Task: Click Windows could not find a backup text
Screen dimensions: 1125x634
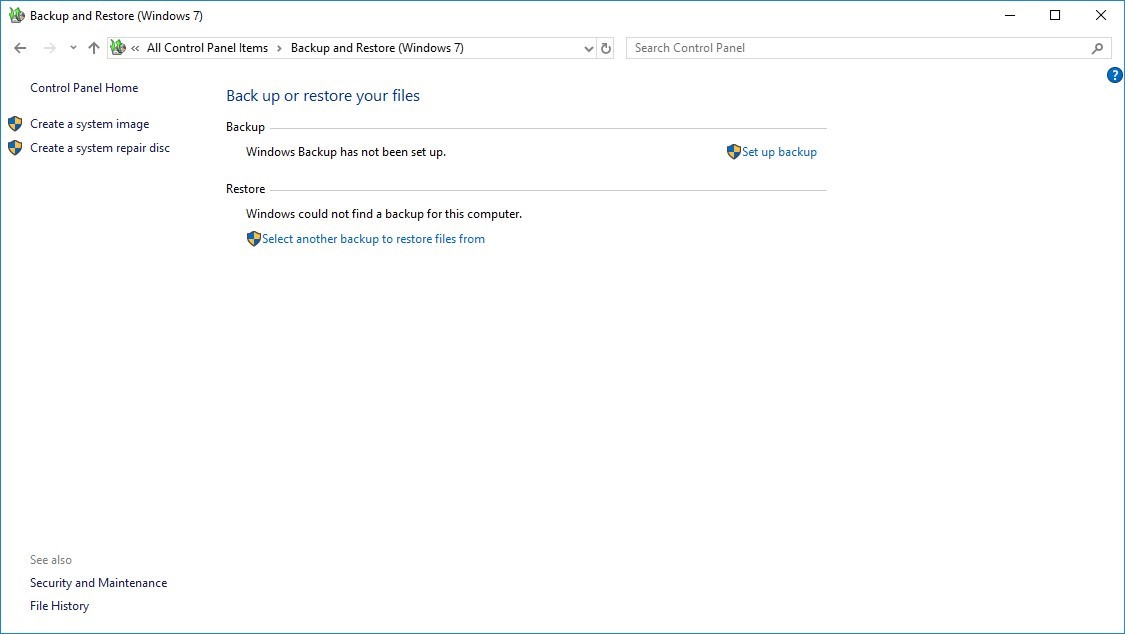Action: [384, 214]
